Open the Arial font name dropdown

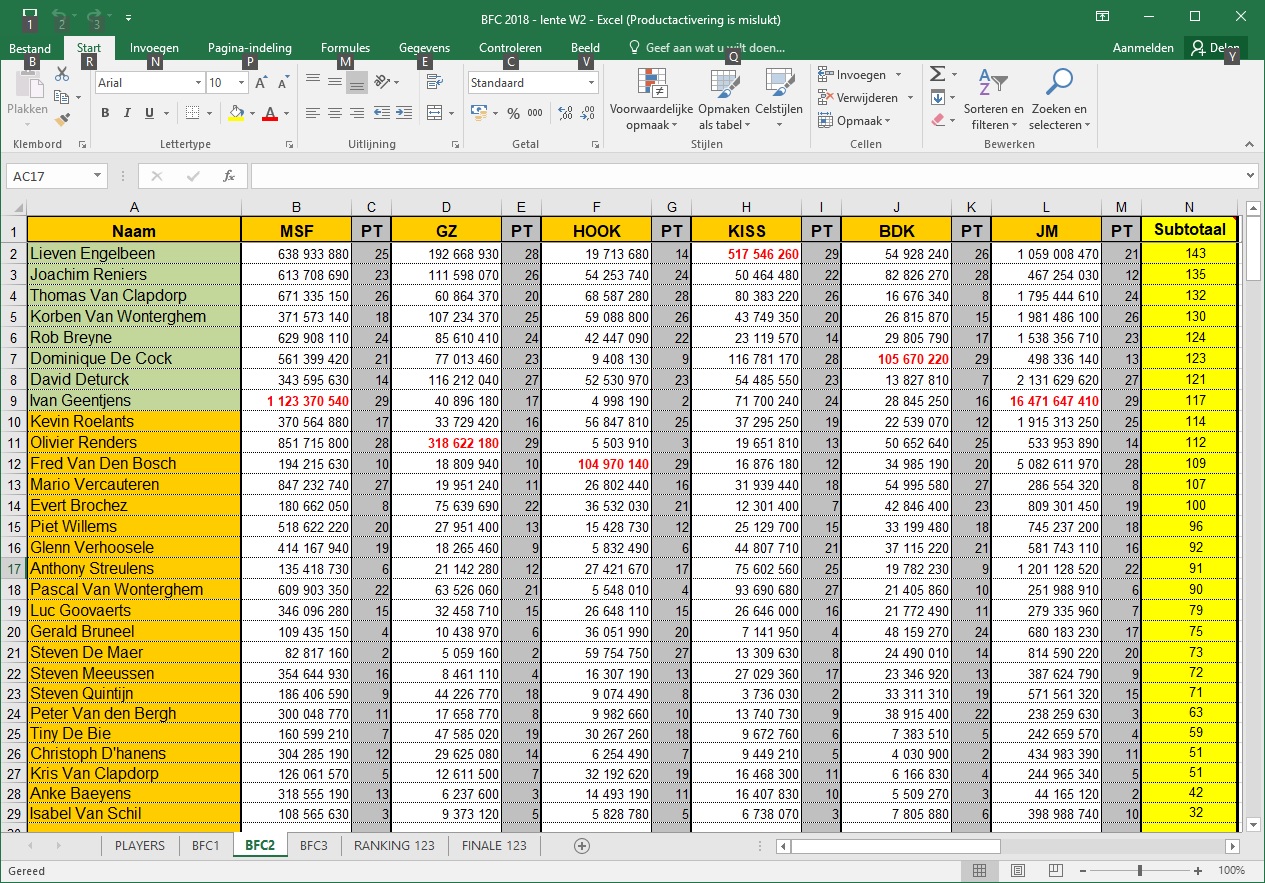[197, 83]
